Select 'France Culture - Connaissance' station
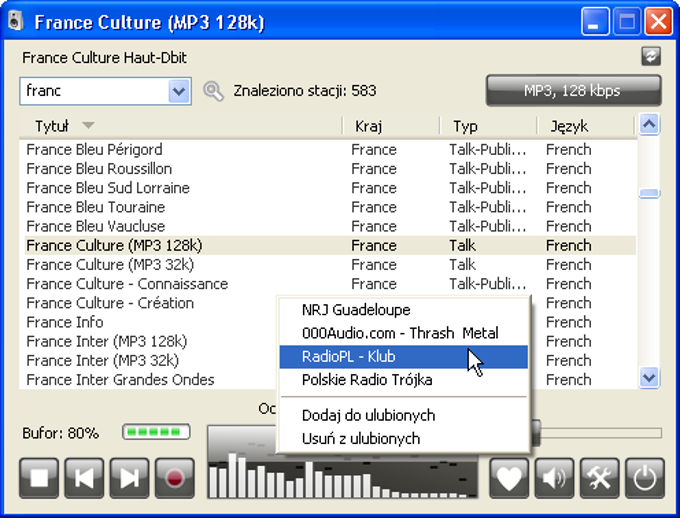 (x=328, y=284)
